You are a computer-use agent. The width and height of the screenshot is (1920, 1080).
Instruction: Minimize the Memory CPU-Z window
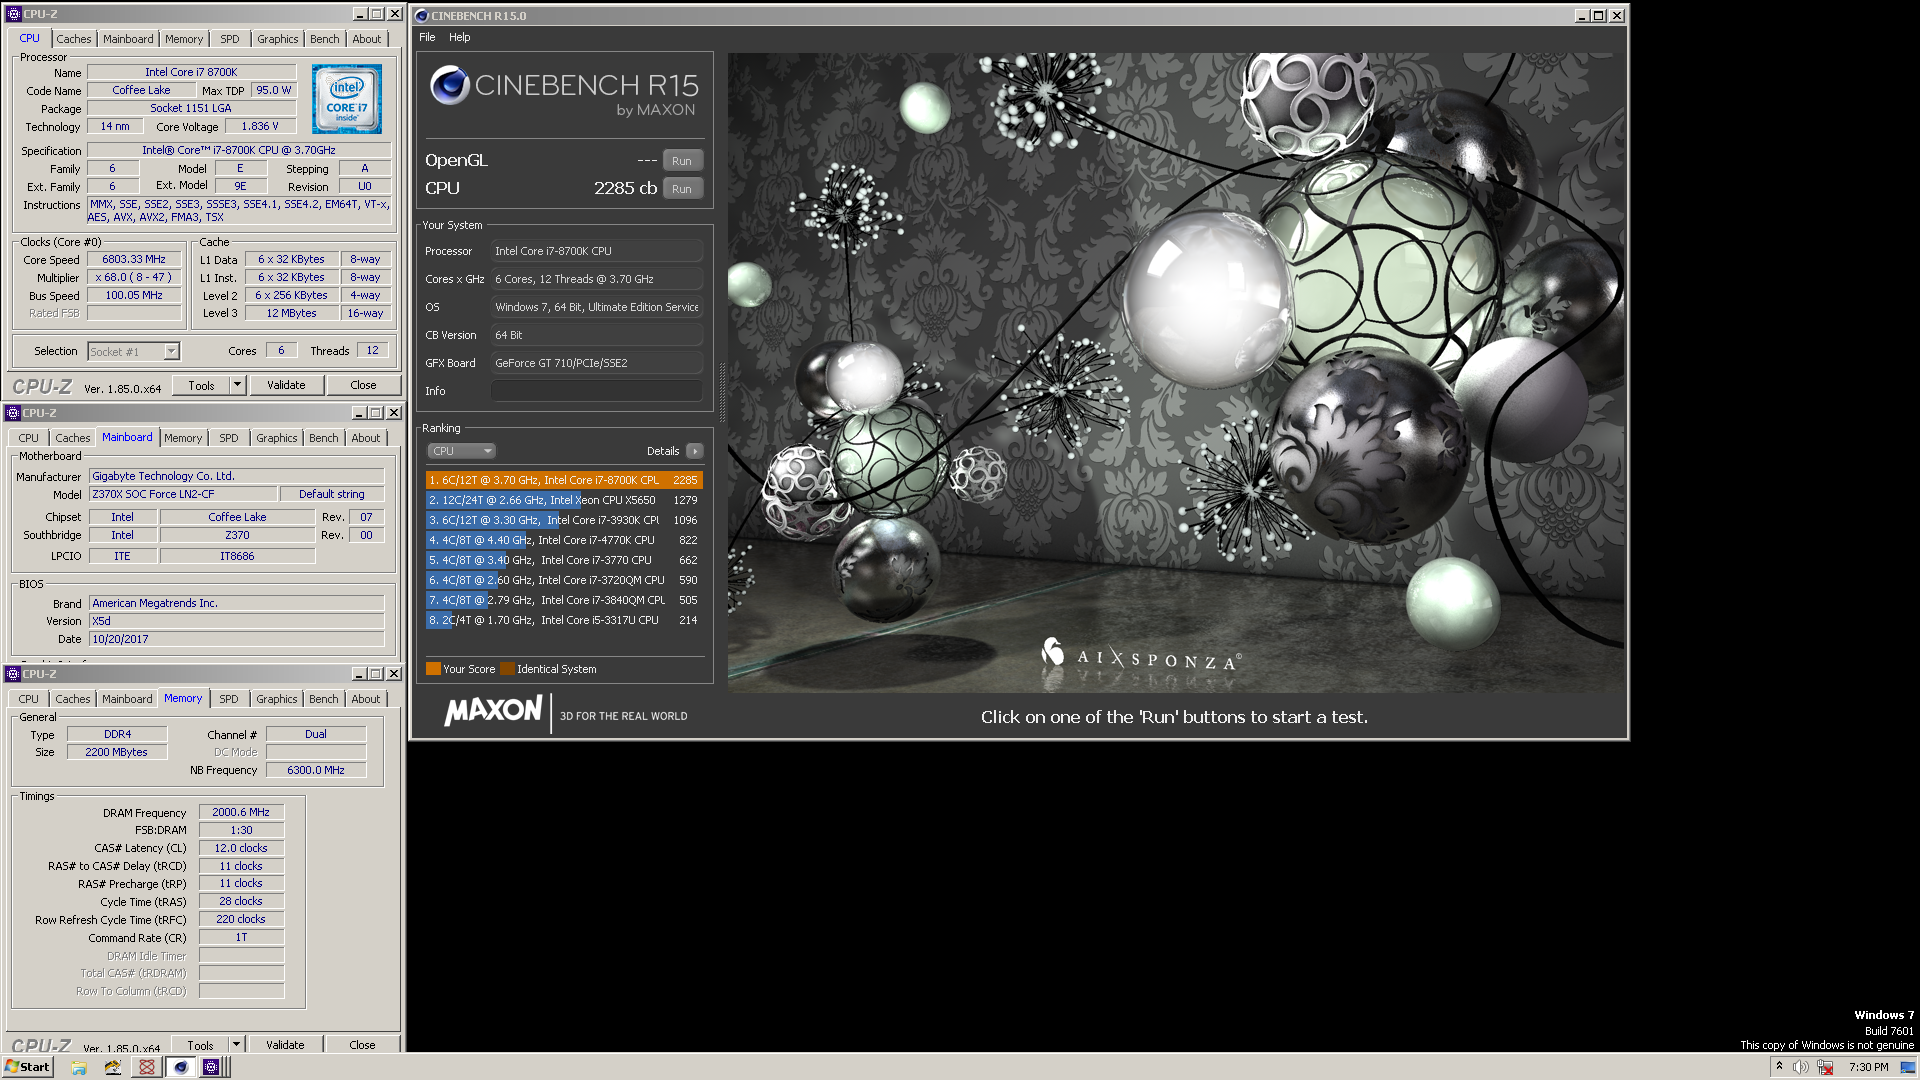point(358,674)
